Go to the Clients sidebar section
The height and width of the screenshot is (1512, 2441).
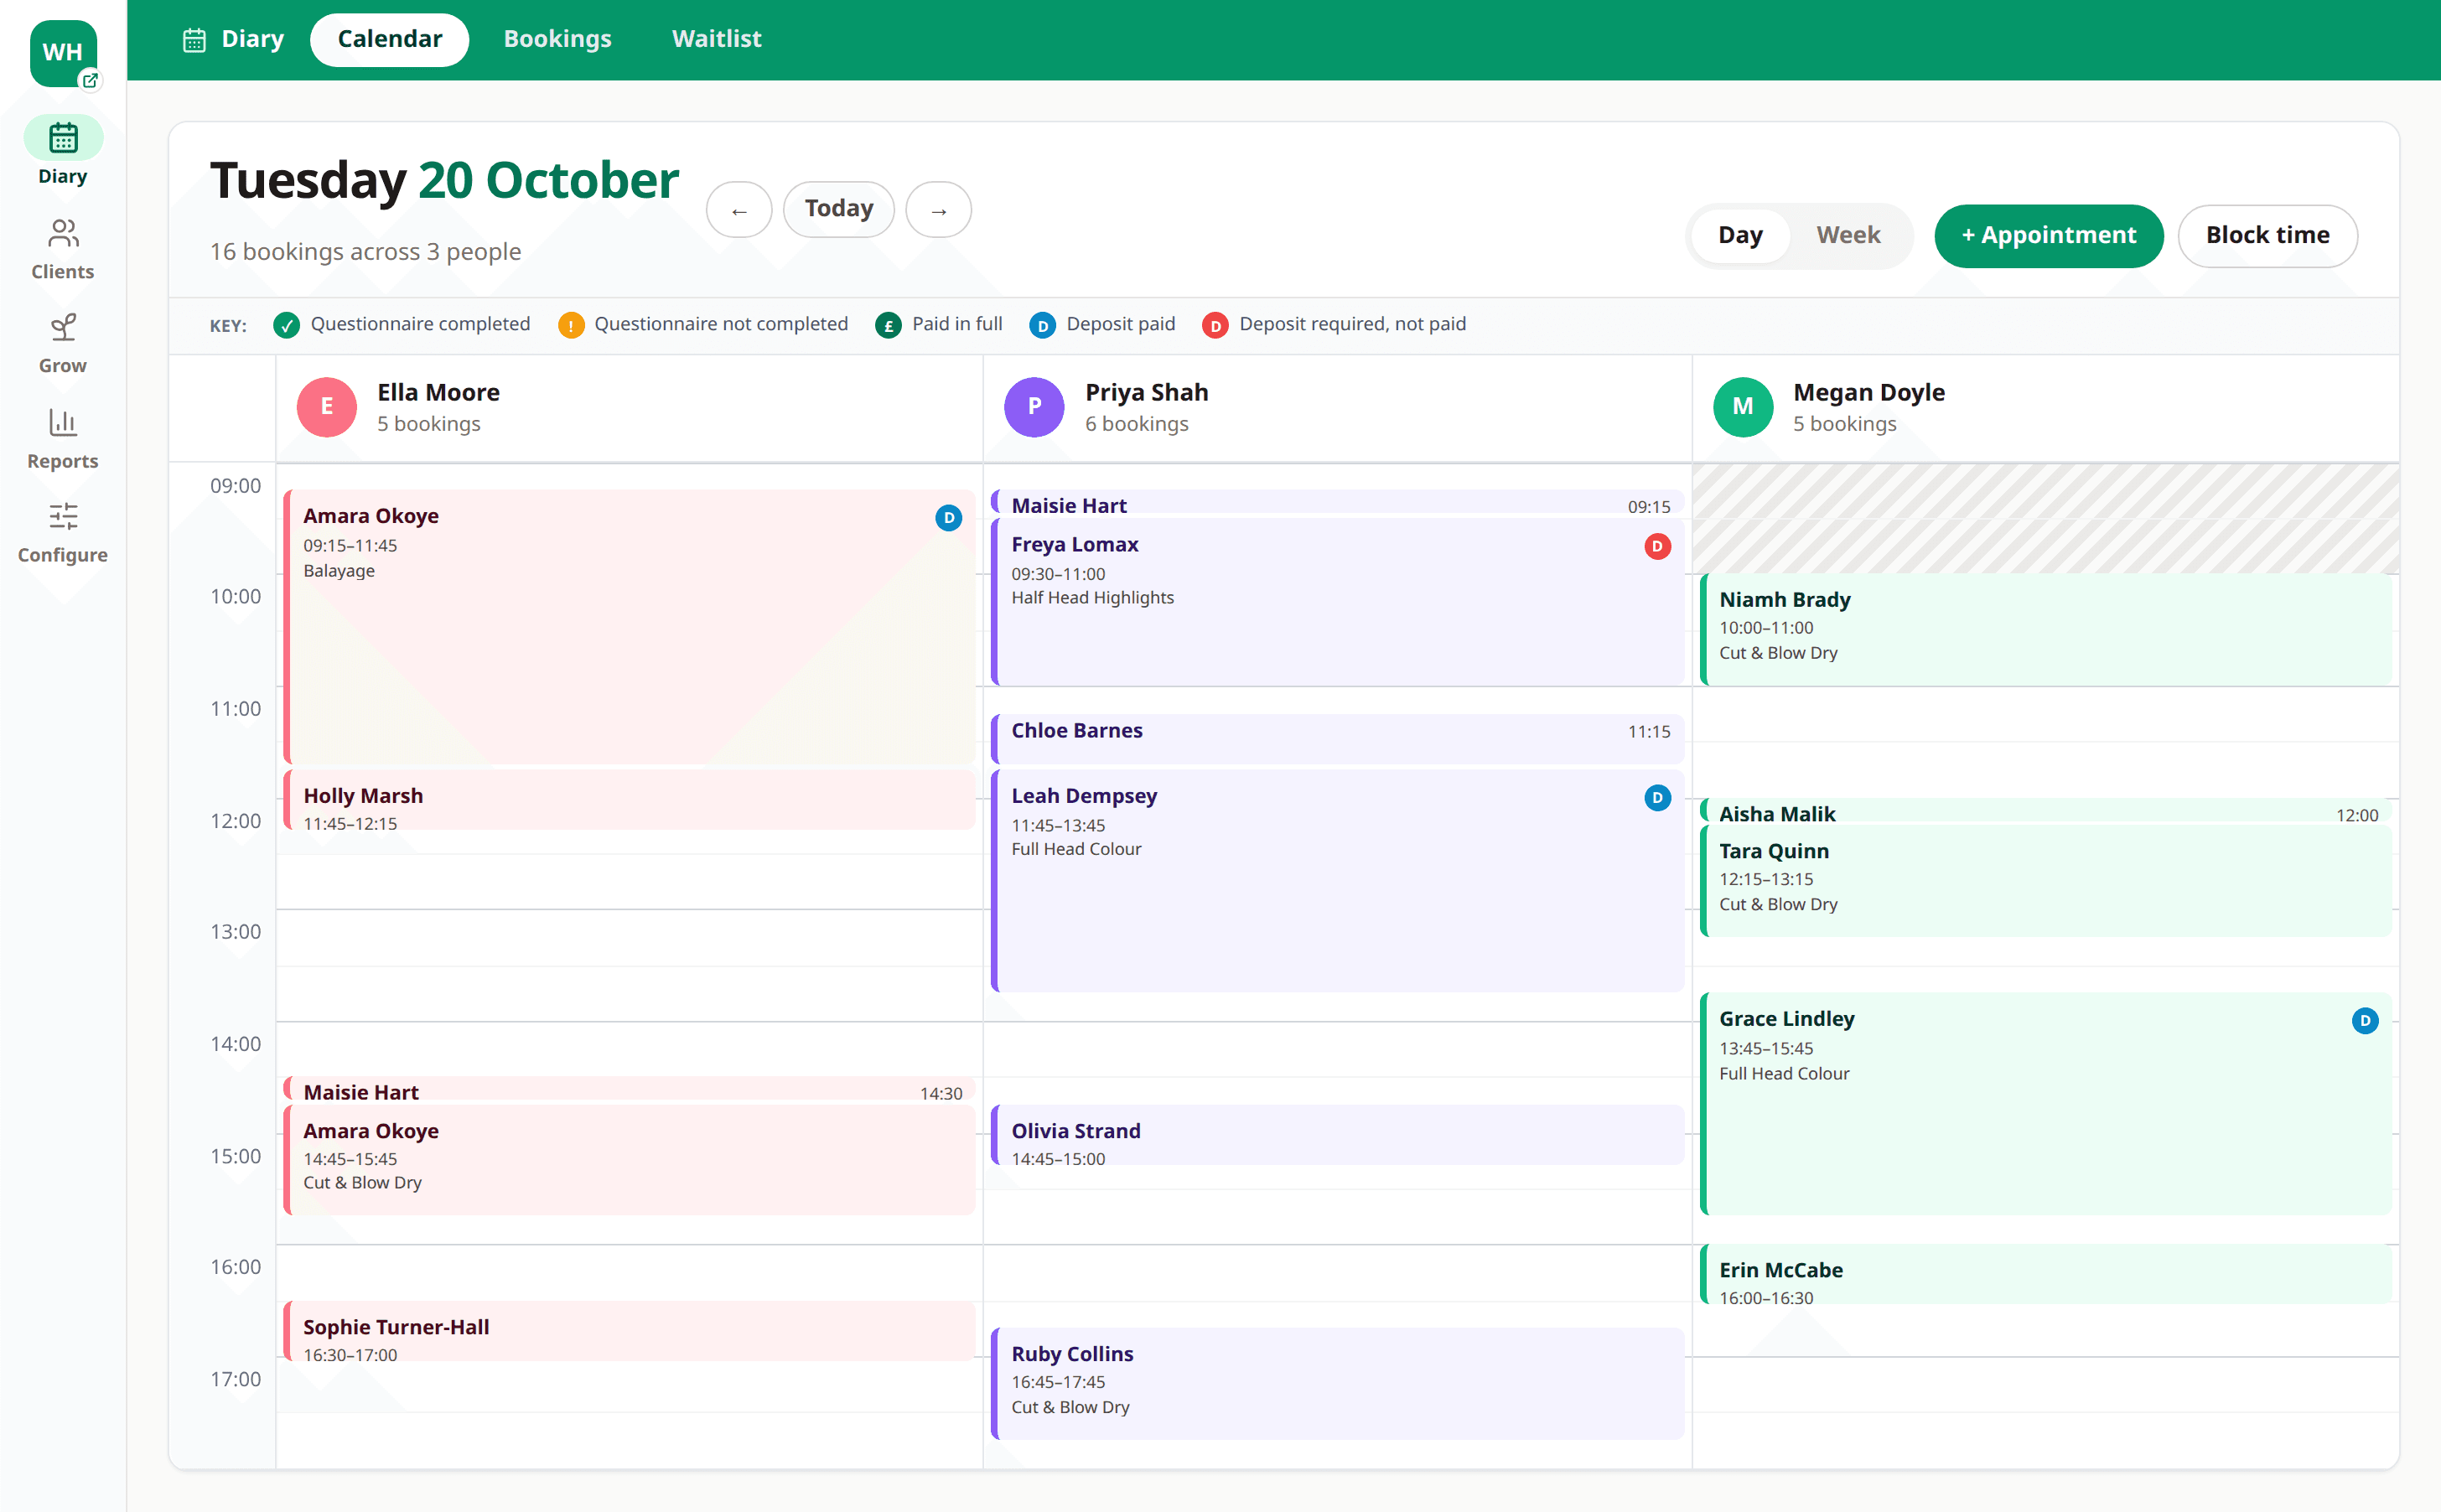click(x=63, y=250)
